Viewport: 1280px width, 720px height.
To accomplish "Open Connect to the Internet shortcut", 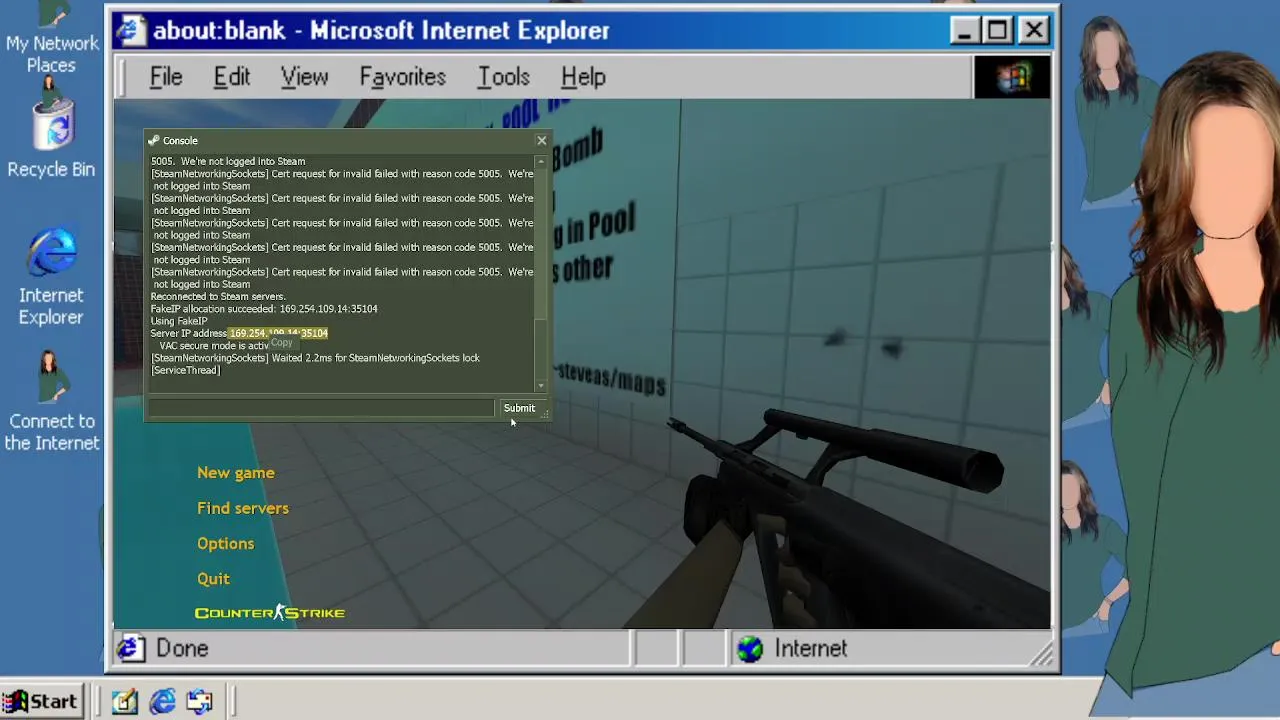I will pos(51,402).
